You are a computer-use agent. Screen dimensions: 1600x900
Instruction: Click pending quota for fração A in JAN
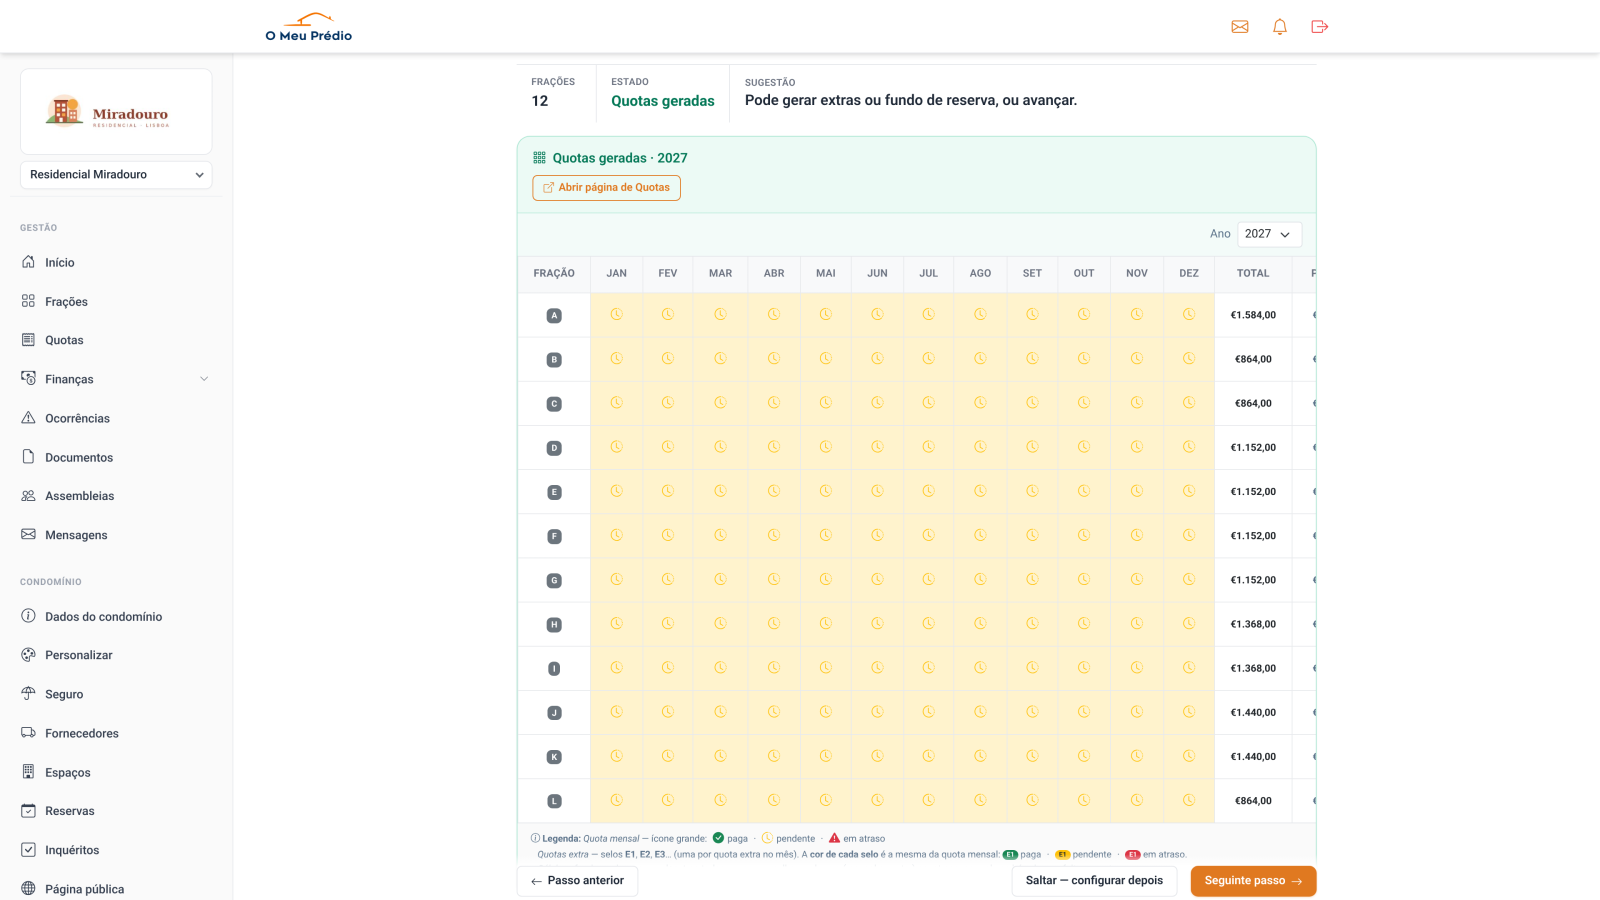617,315
